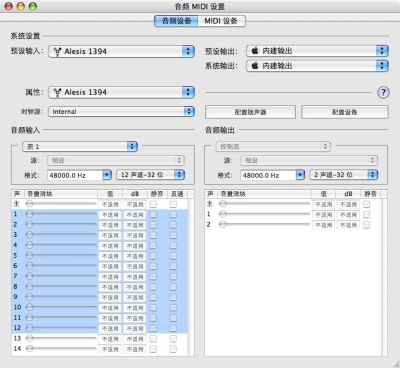Toggle the thru checkbox for input channel 8
Viewport: 400px width, 368px height.
173,287
